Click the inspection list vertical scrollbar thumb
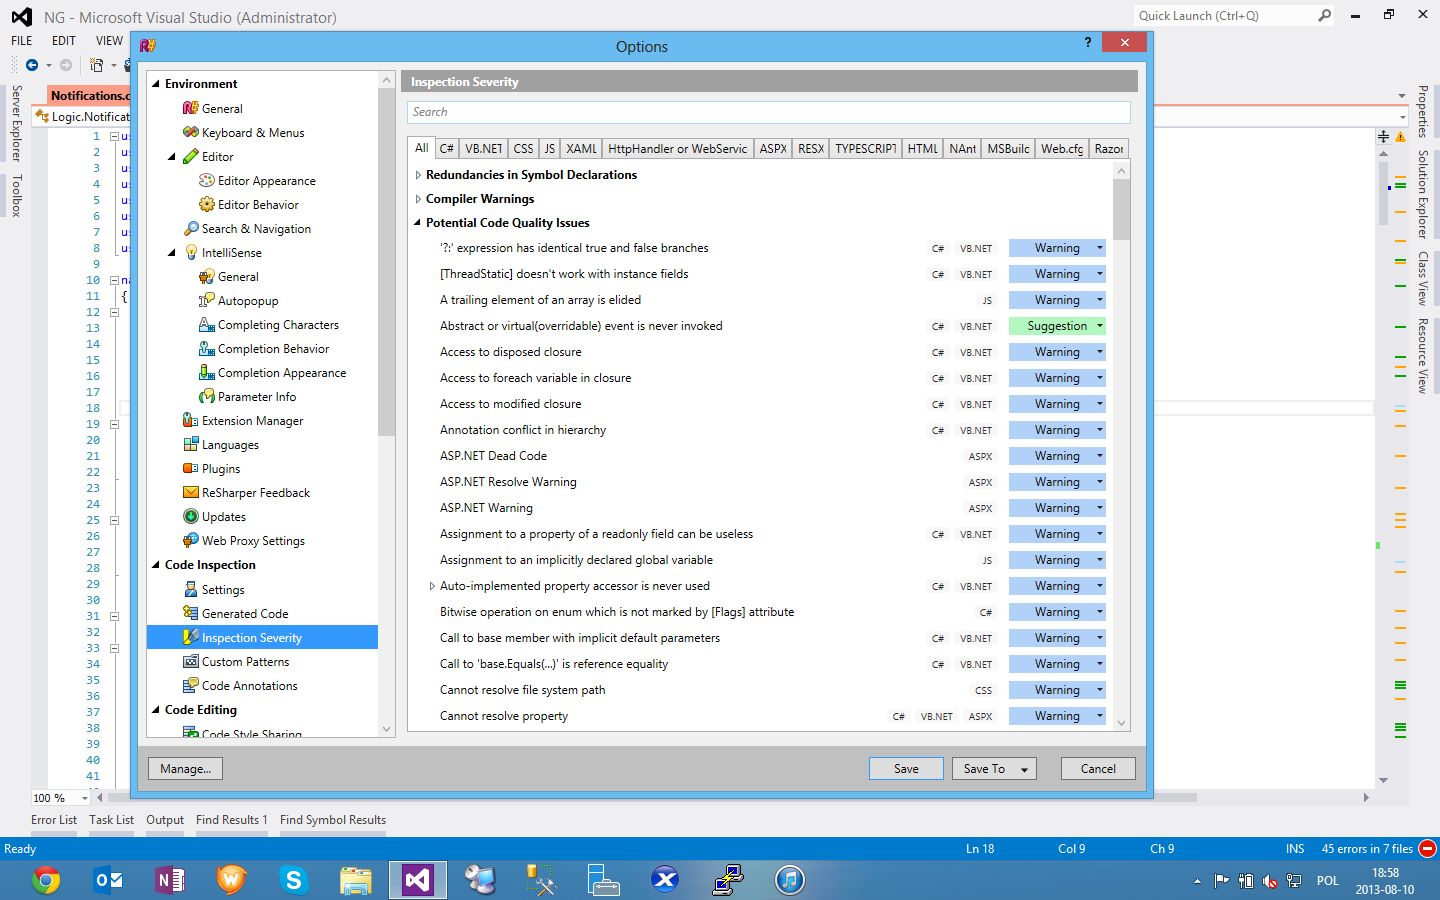 coord(1121,210)
